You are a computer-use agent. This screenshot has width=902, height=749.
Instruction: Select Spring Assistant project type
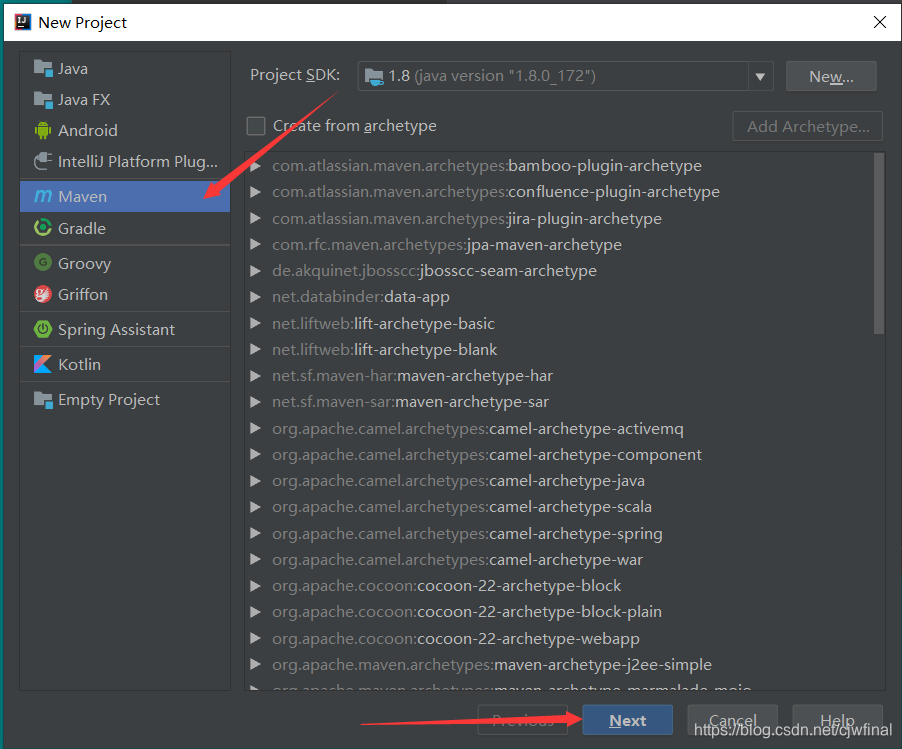pos(125,329)
